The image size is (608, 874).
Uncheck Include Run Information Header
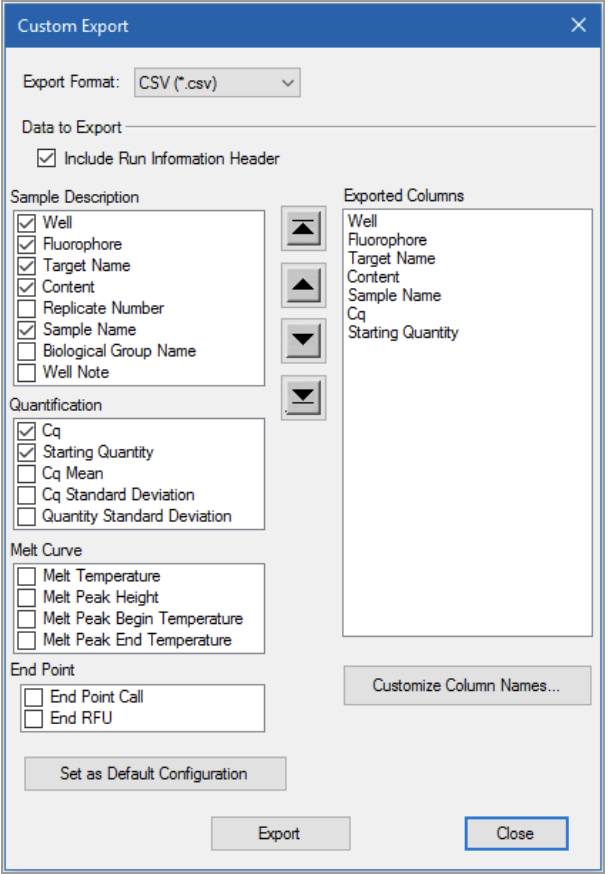click(x=47, y=159)
